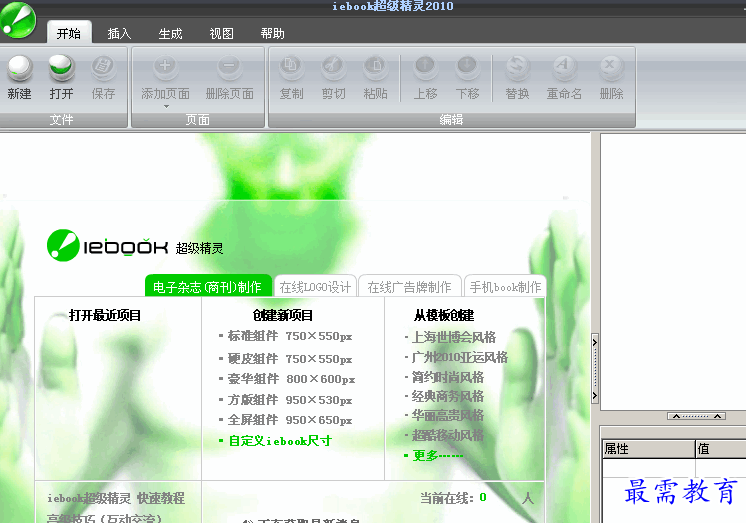The image size is (746, 523).
Task: Open iebook超级精灵 快速教程 link
Action: (116, 498)
